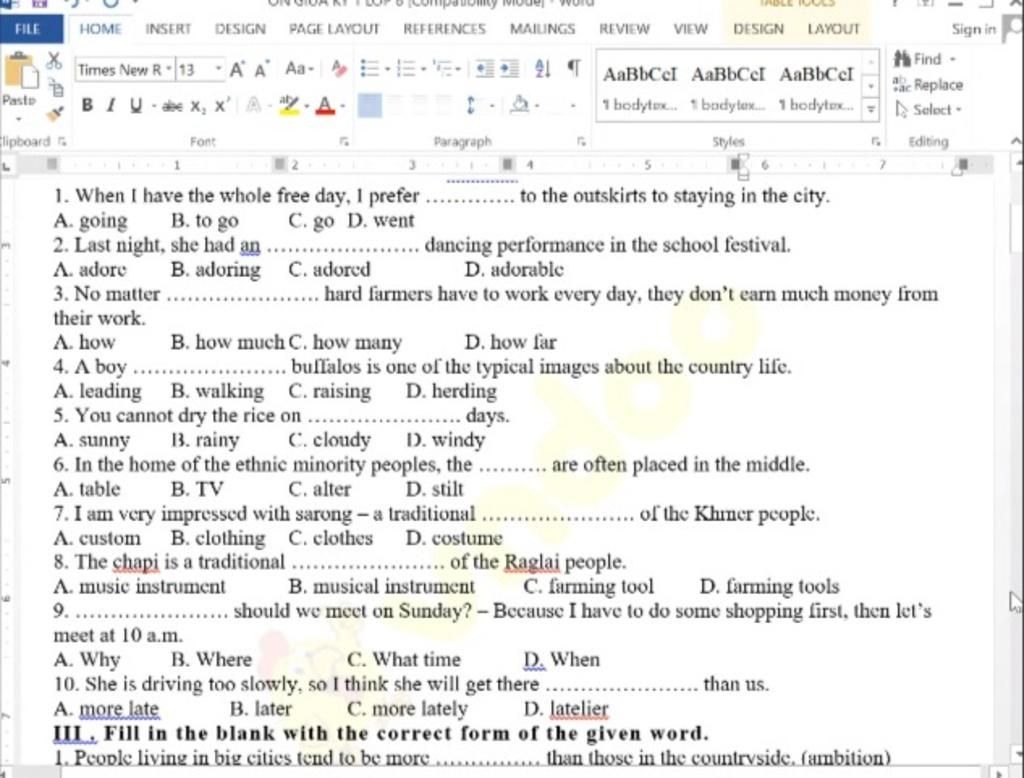This screenshot has width=1024, height=778.
Task: Click Sign in link
Action: click(x=973, y=29)
